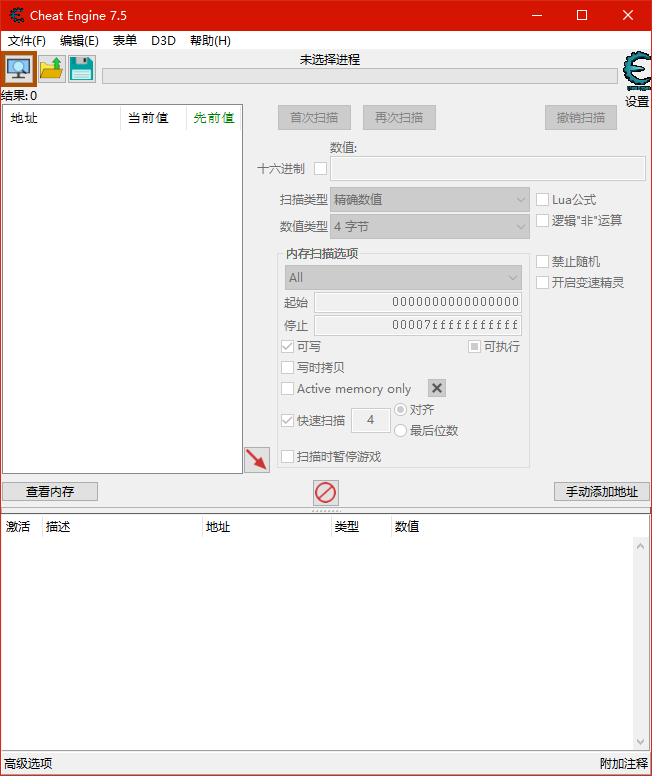The width and height of the screenshot is (652, 776).
Task: Click the 未选择进程 process label
Action: [330, 60]
